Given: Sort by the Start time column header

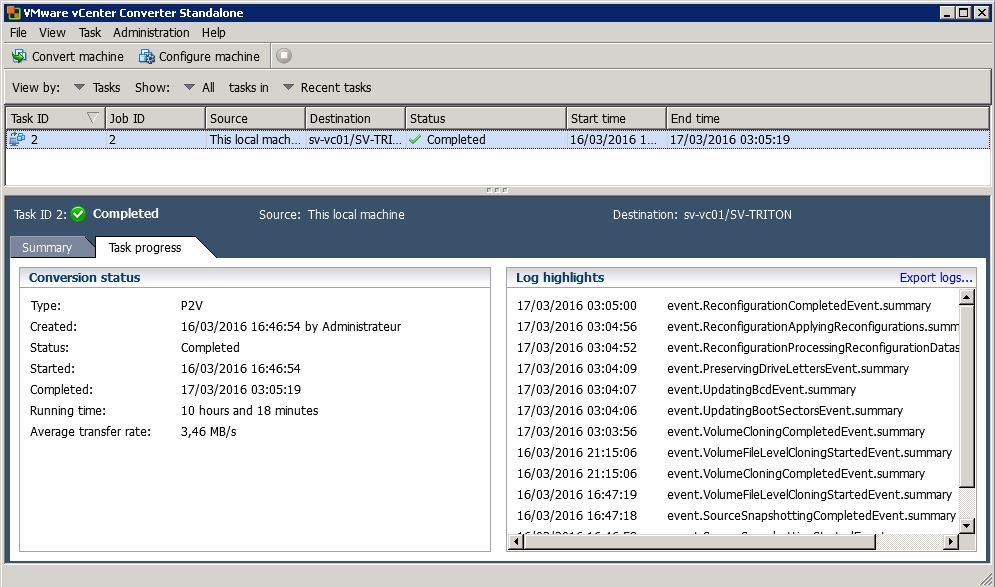Looking at the screenshot, I should click(x=616, y=118).
